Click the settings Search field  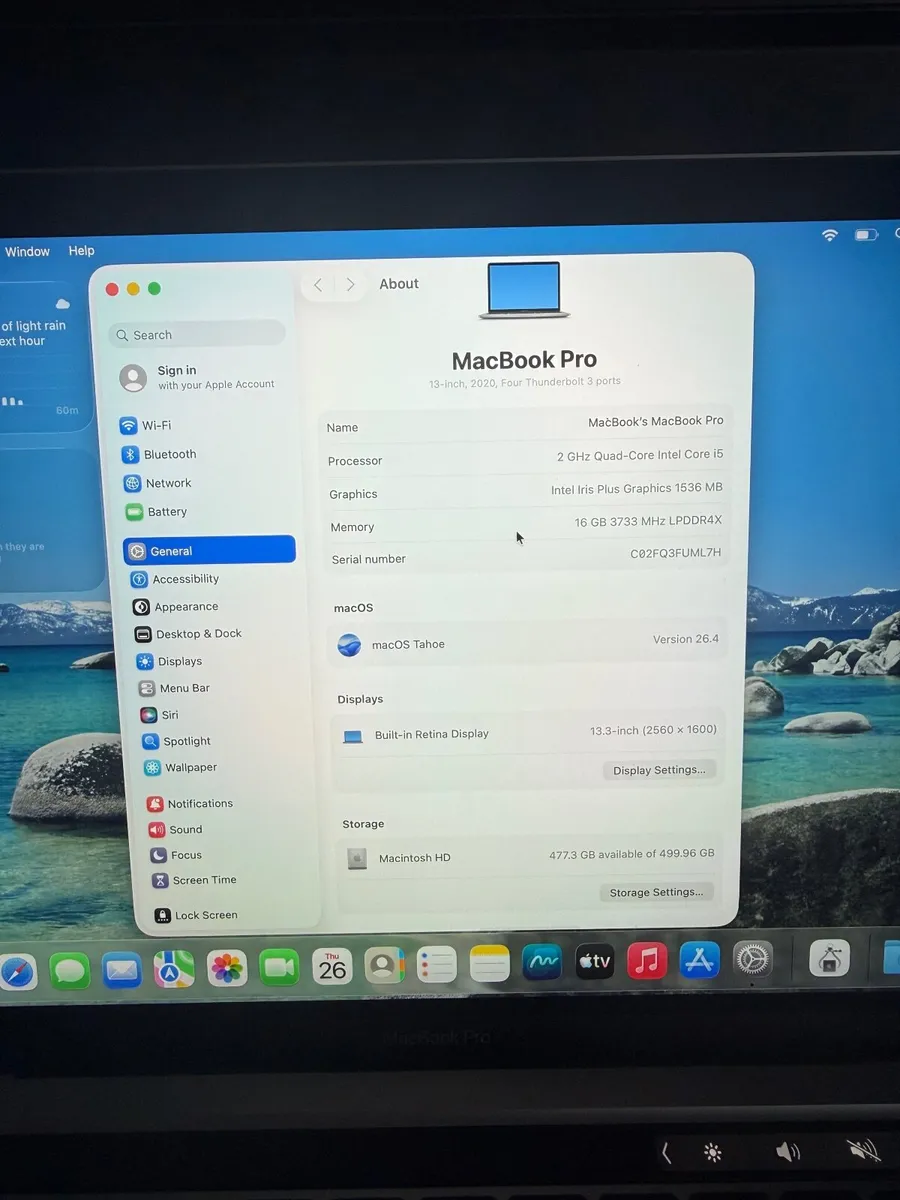(196, 334)
